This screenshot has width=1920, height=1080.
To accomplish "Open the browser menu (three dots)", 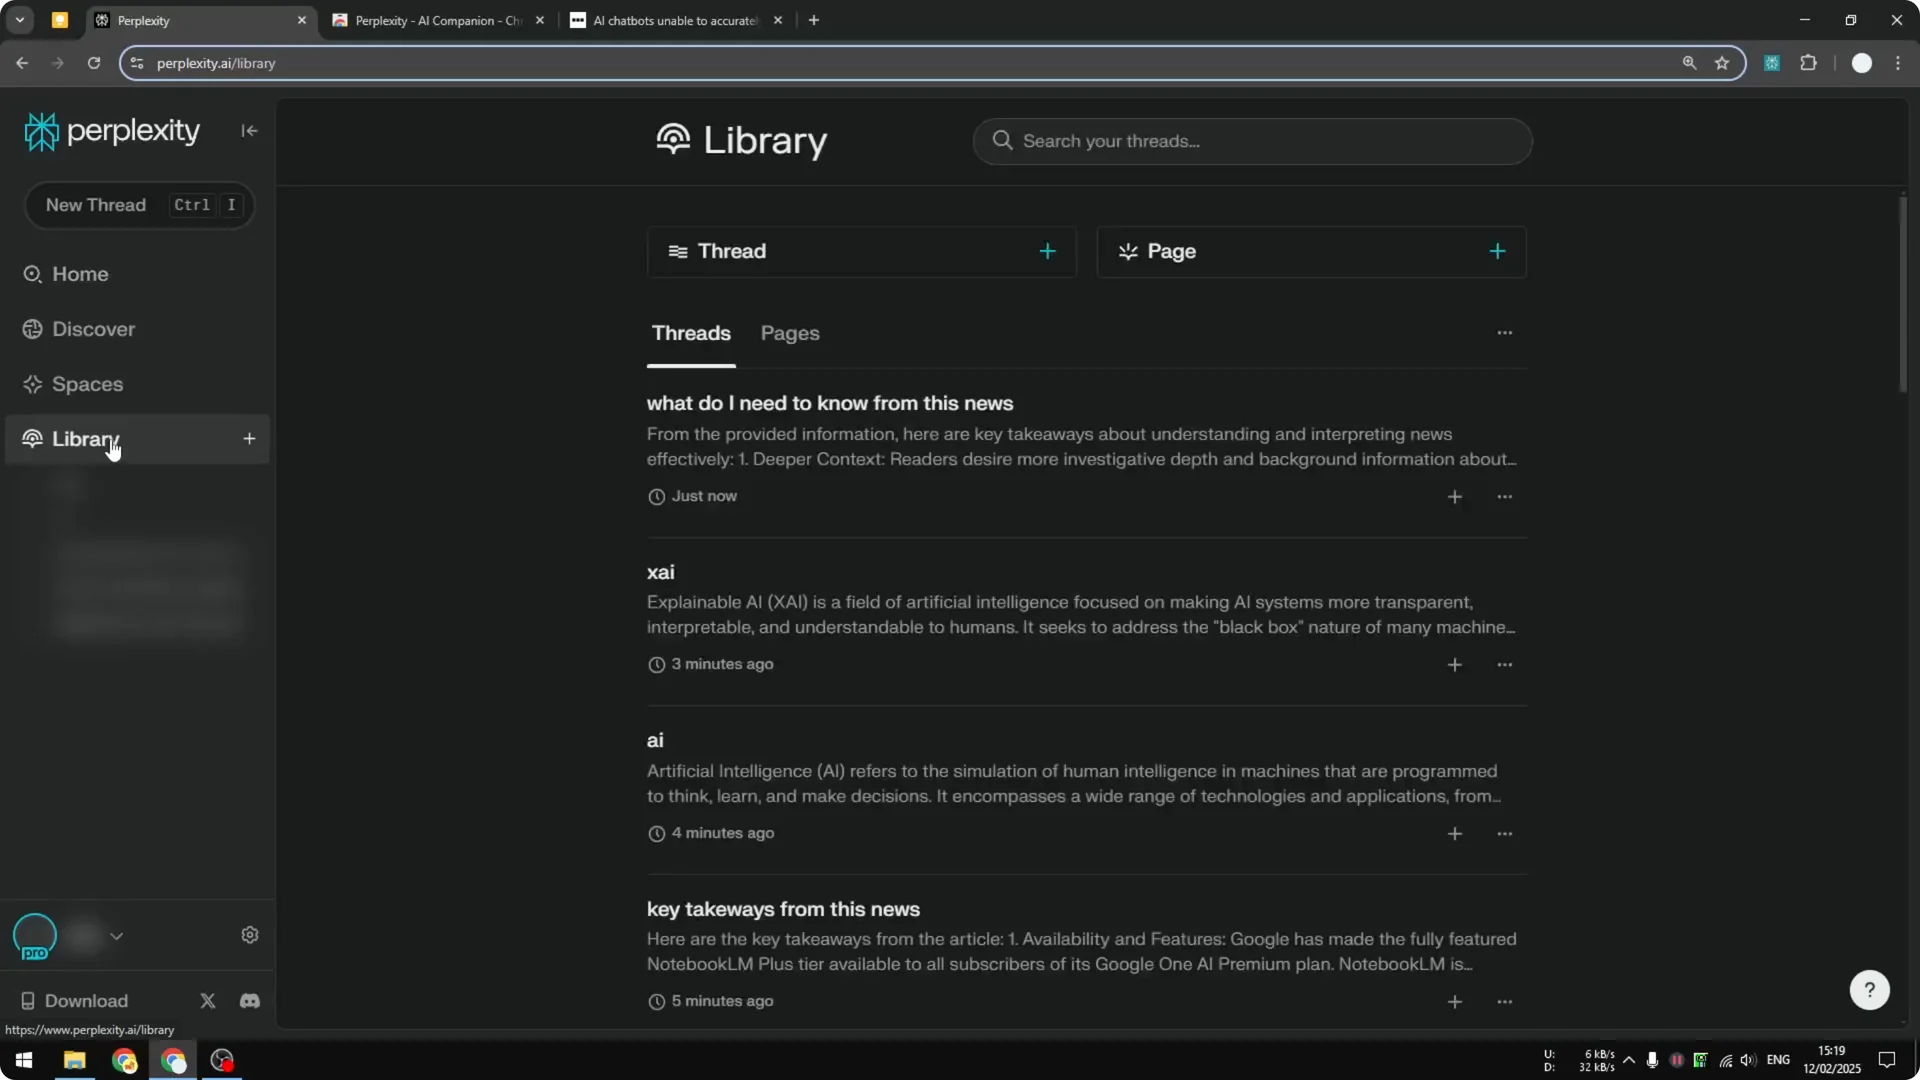I will [1899, 63].
